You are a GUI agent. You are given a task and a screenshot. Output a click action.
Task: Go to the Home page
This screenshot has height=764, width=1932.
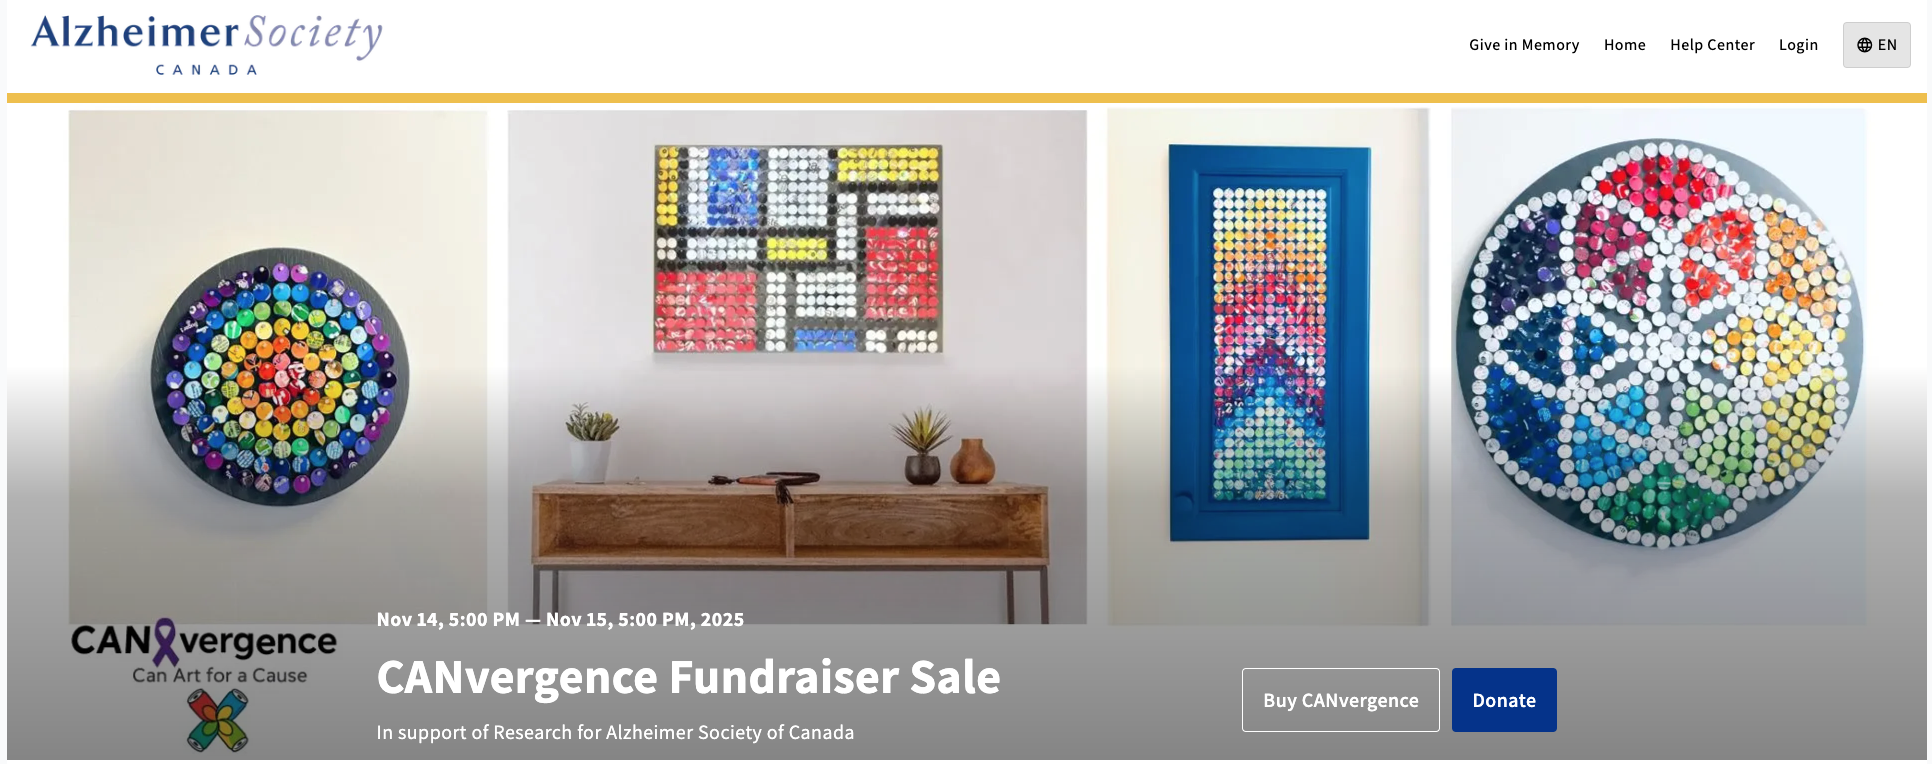[1624, 45]
